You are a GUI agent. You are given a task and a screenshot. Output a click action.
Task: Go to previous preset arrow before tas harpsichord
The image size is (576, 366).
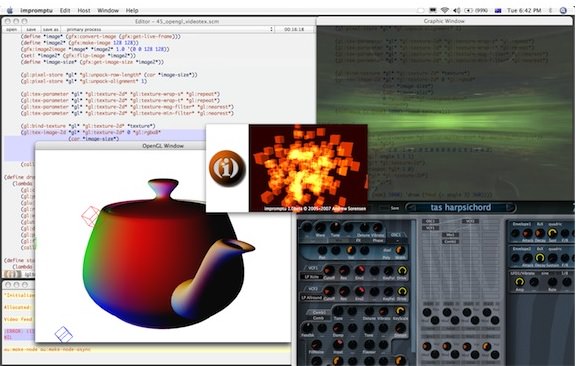coord(411,208)
